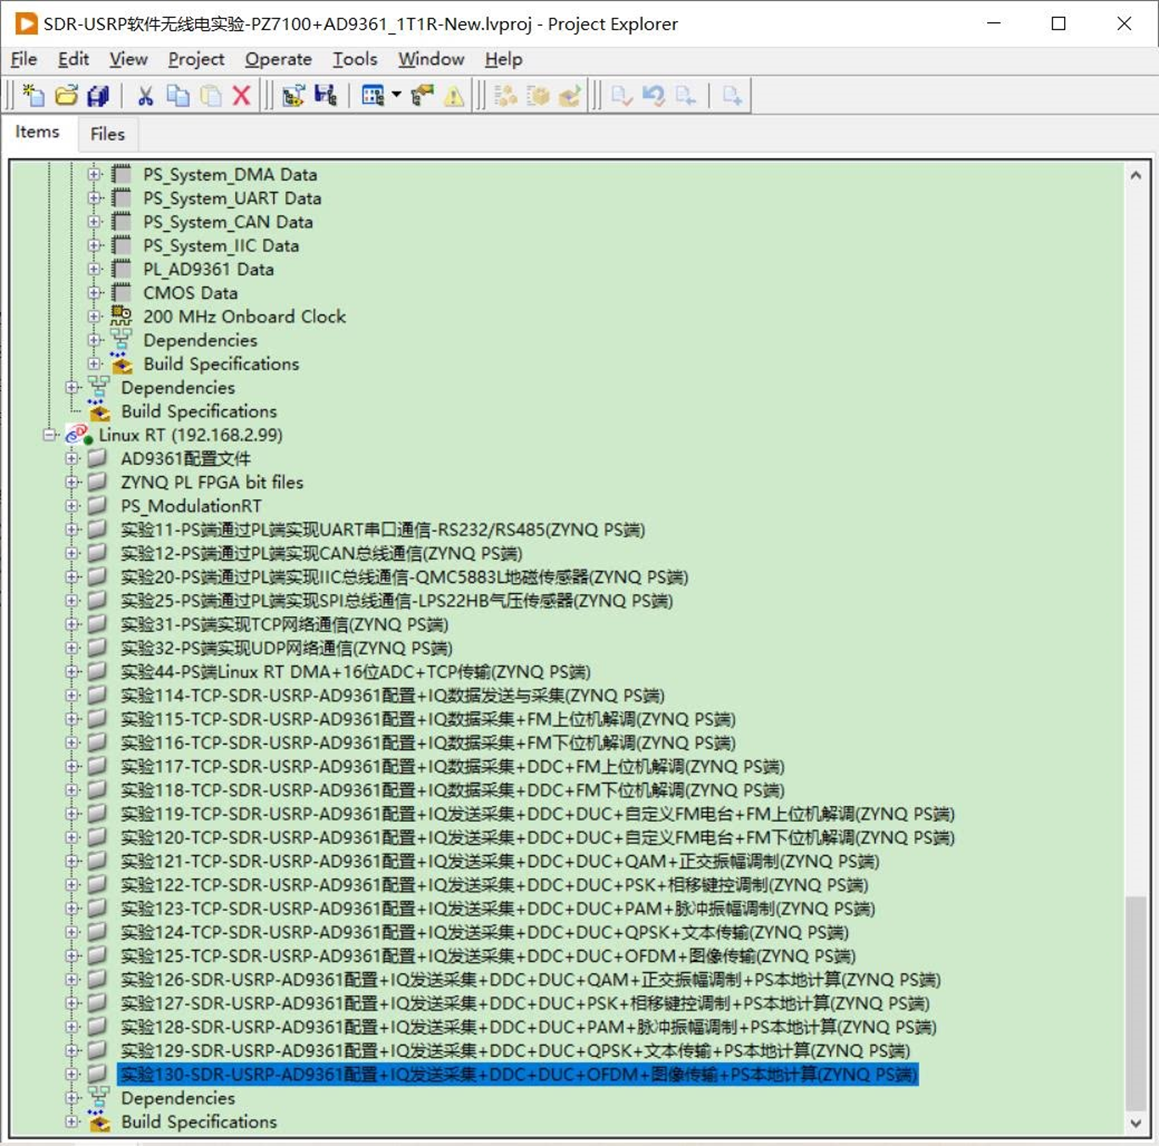Click the vertical scrollbar thumb
The image size is (1159, 1146).
tap(1136, 1003)
